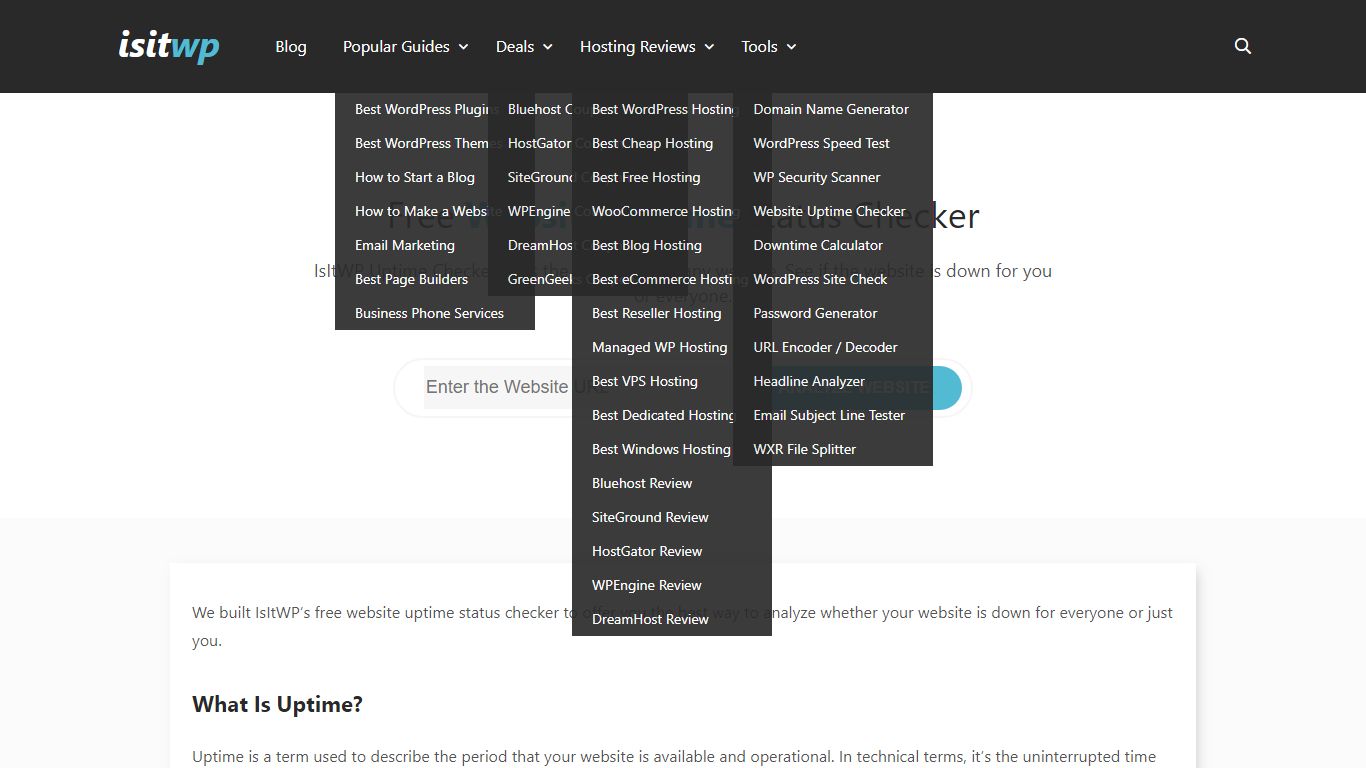
Task: Open Best VPS Hosting
Action: tap(645, 381)
